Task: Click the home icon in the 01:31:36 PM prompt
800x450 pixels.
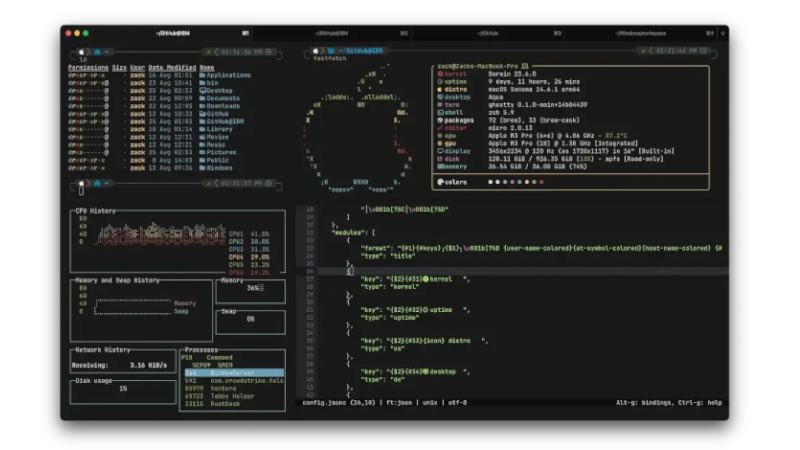Action: tap(97, 52)
